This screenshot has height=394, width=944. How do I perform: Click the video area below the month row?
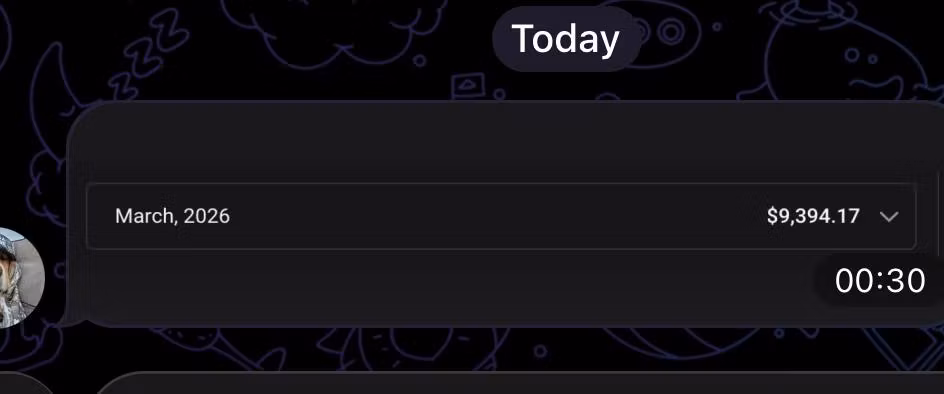(446, 286)
